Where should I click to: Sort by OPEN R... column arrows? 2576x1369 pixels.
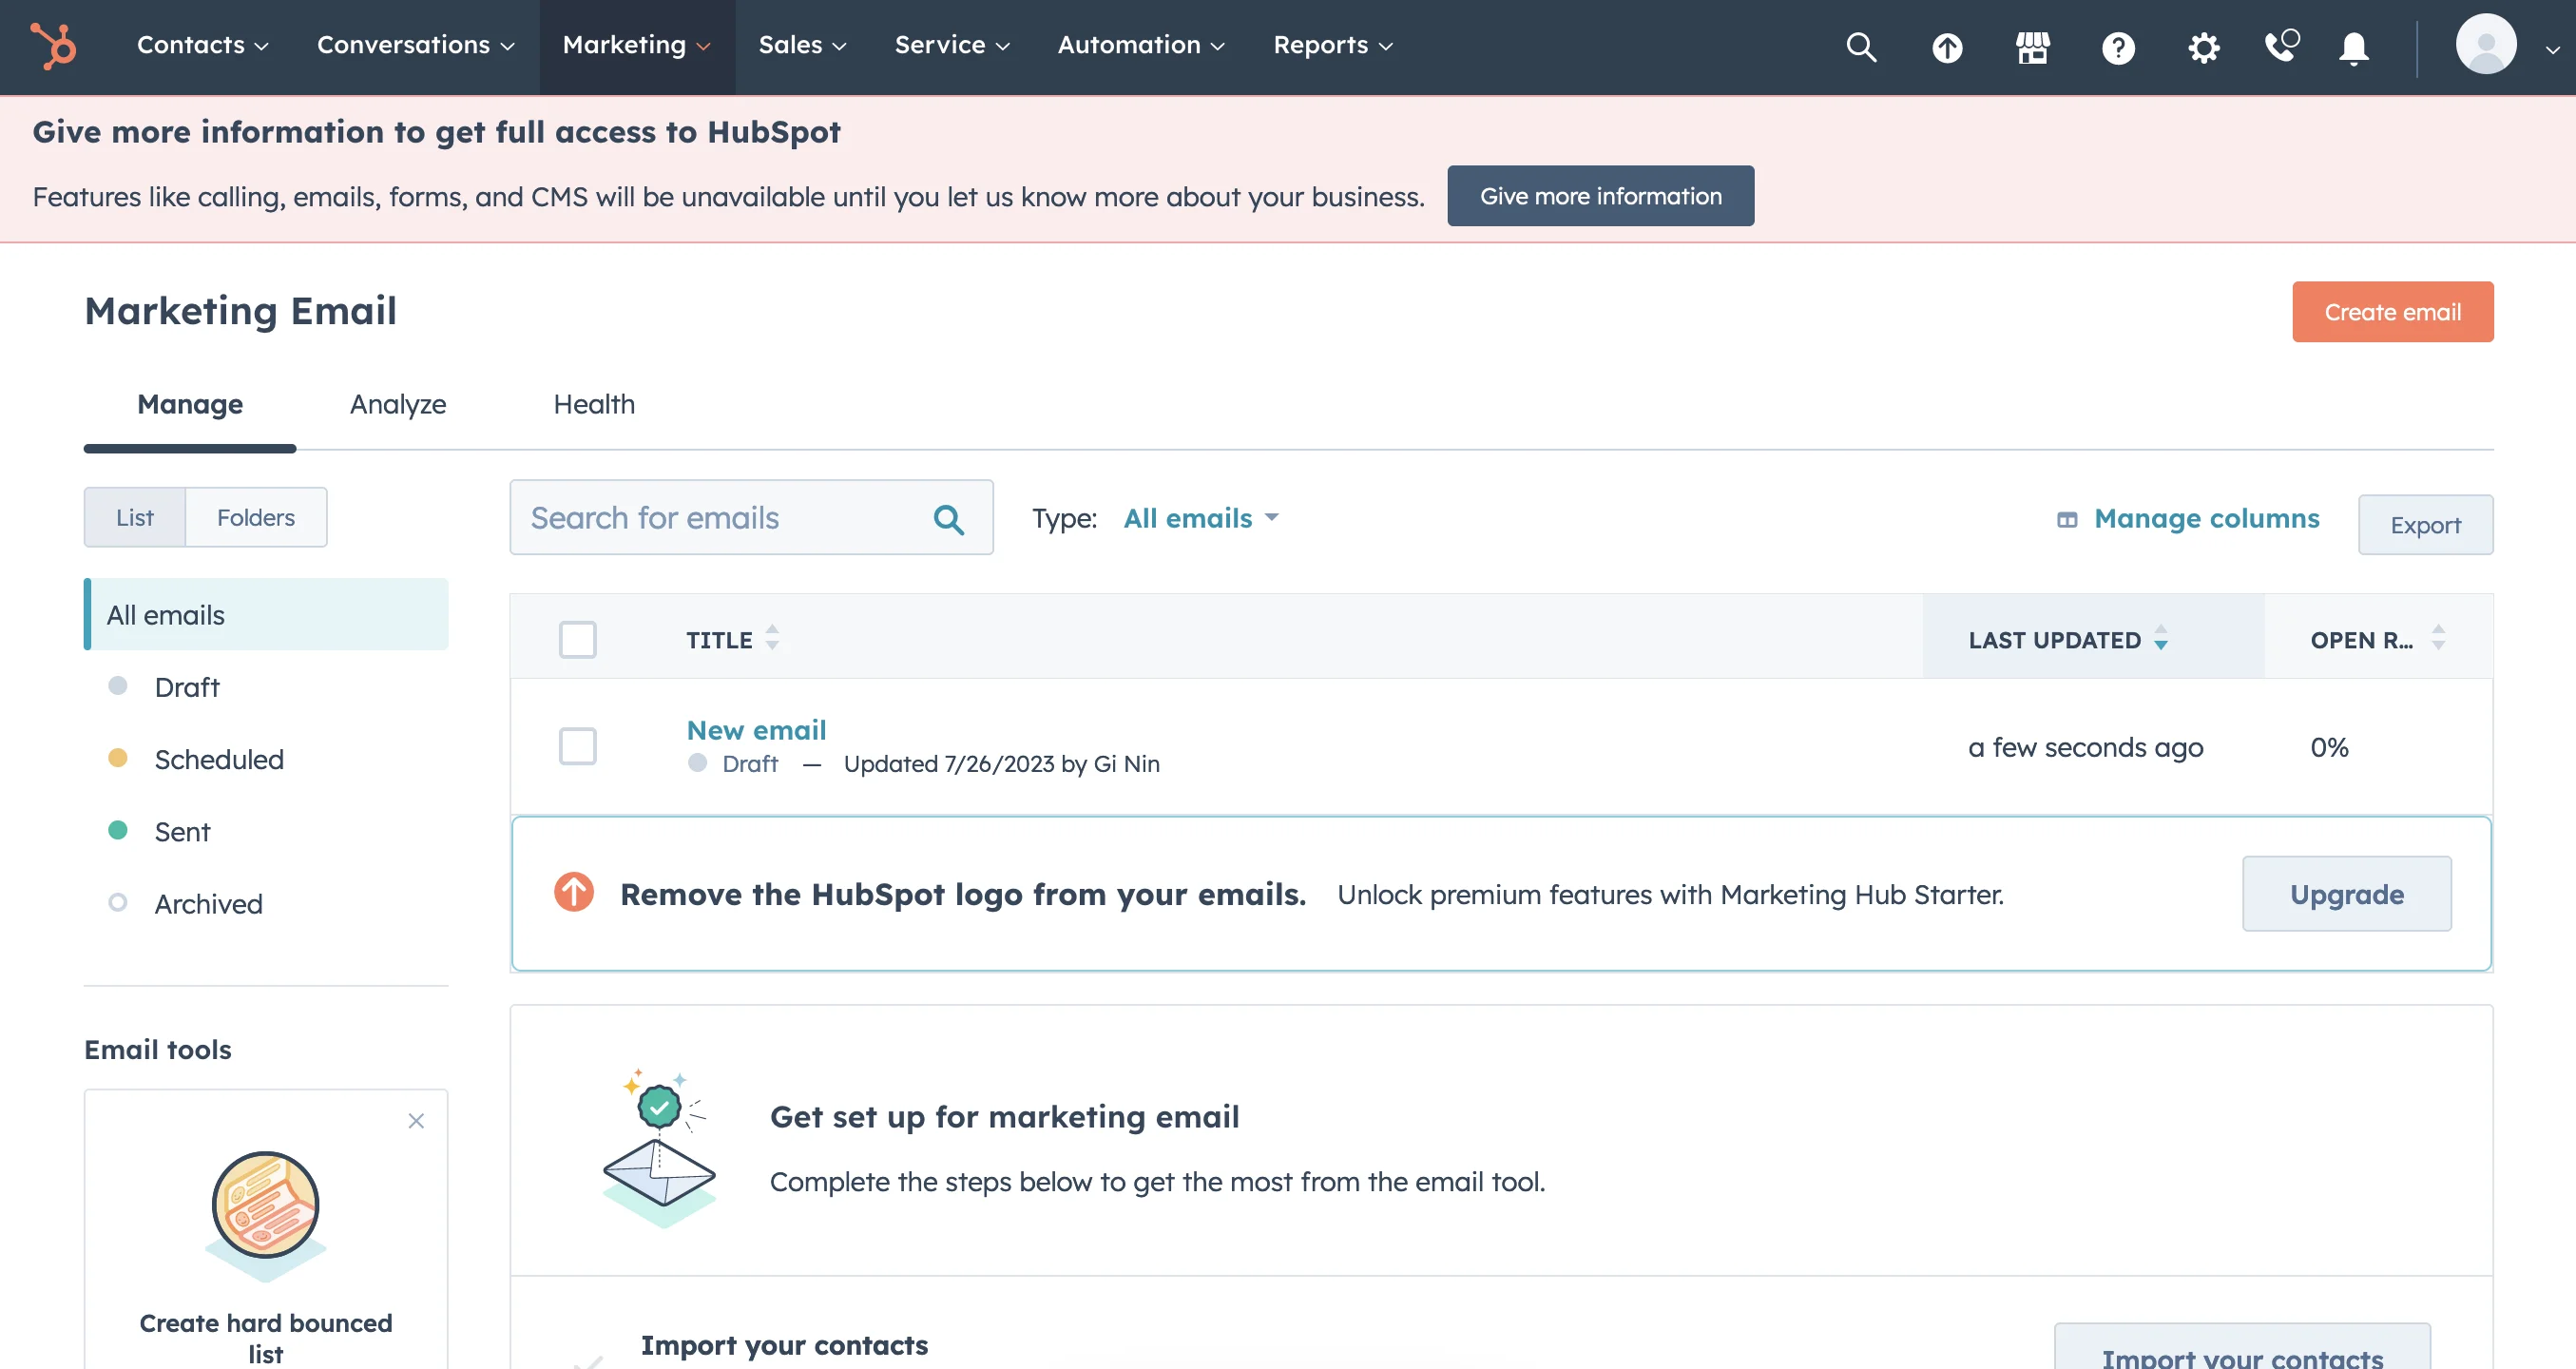[x=2438, y=637]
